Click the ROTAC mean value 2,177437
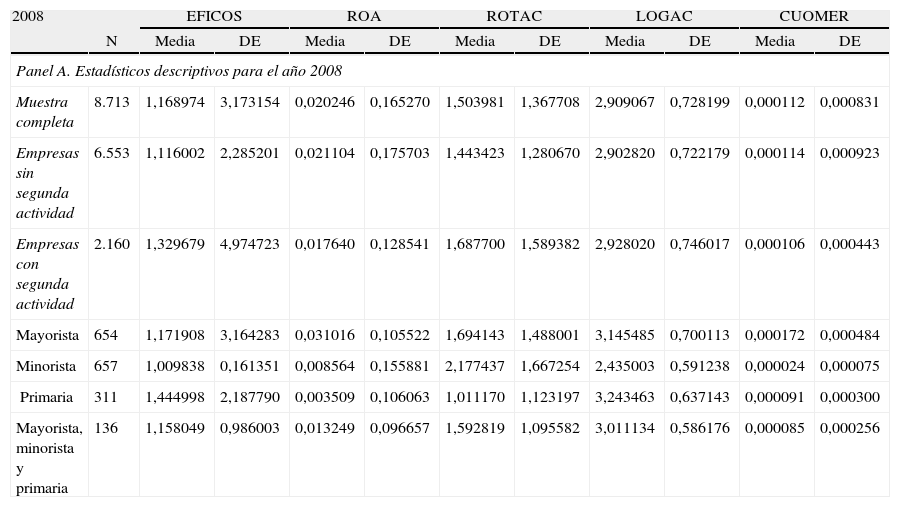The width and height of the screenshot is (900, 507). (475, 366)
